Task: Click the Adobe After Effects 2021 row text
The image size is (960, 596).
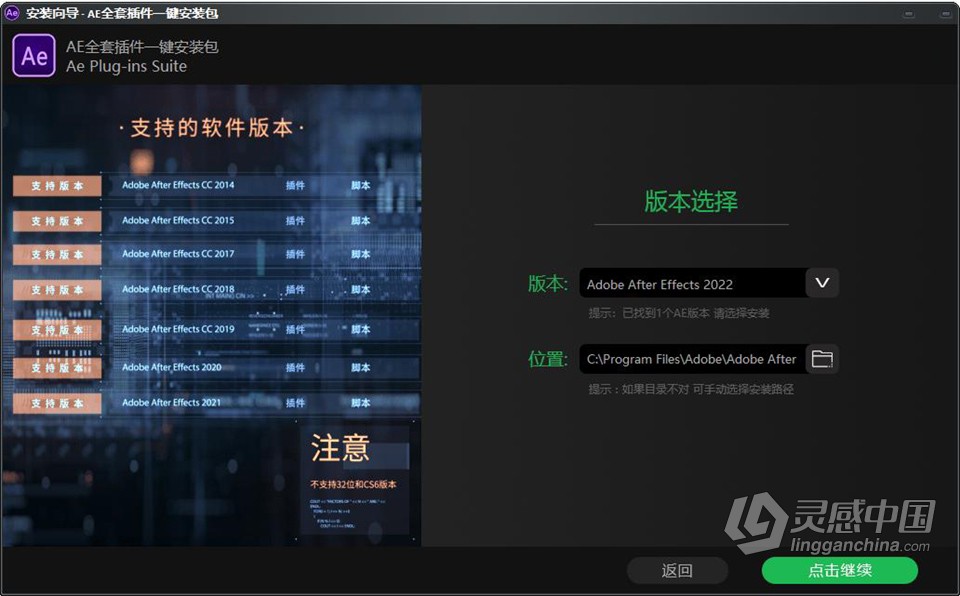Action: coord(171,402)
